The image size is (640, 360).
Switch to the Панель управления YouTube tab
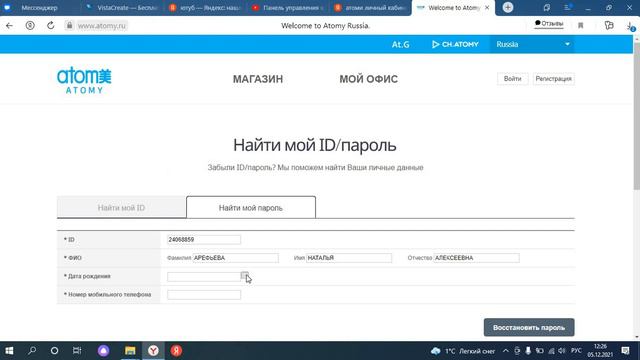pyautogui.click(x=288, y=8)
